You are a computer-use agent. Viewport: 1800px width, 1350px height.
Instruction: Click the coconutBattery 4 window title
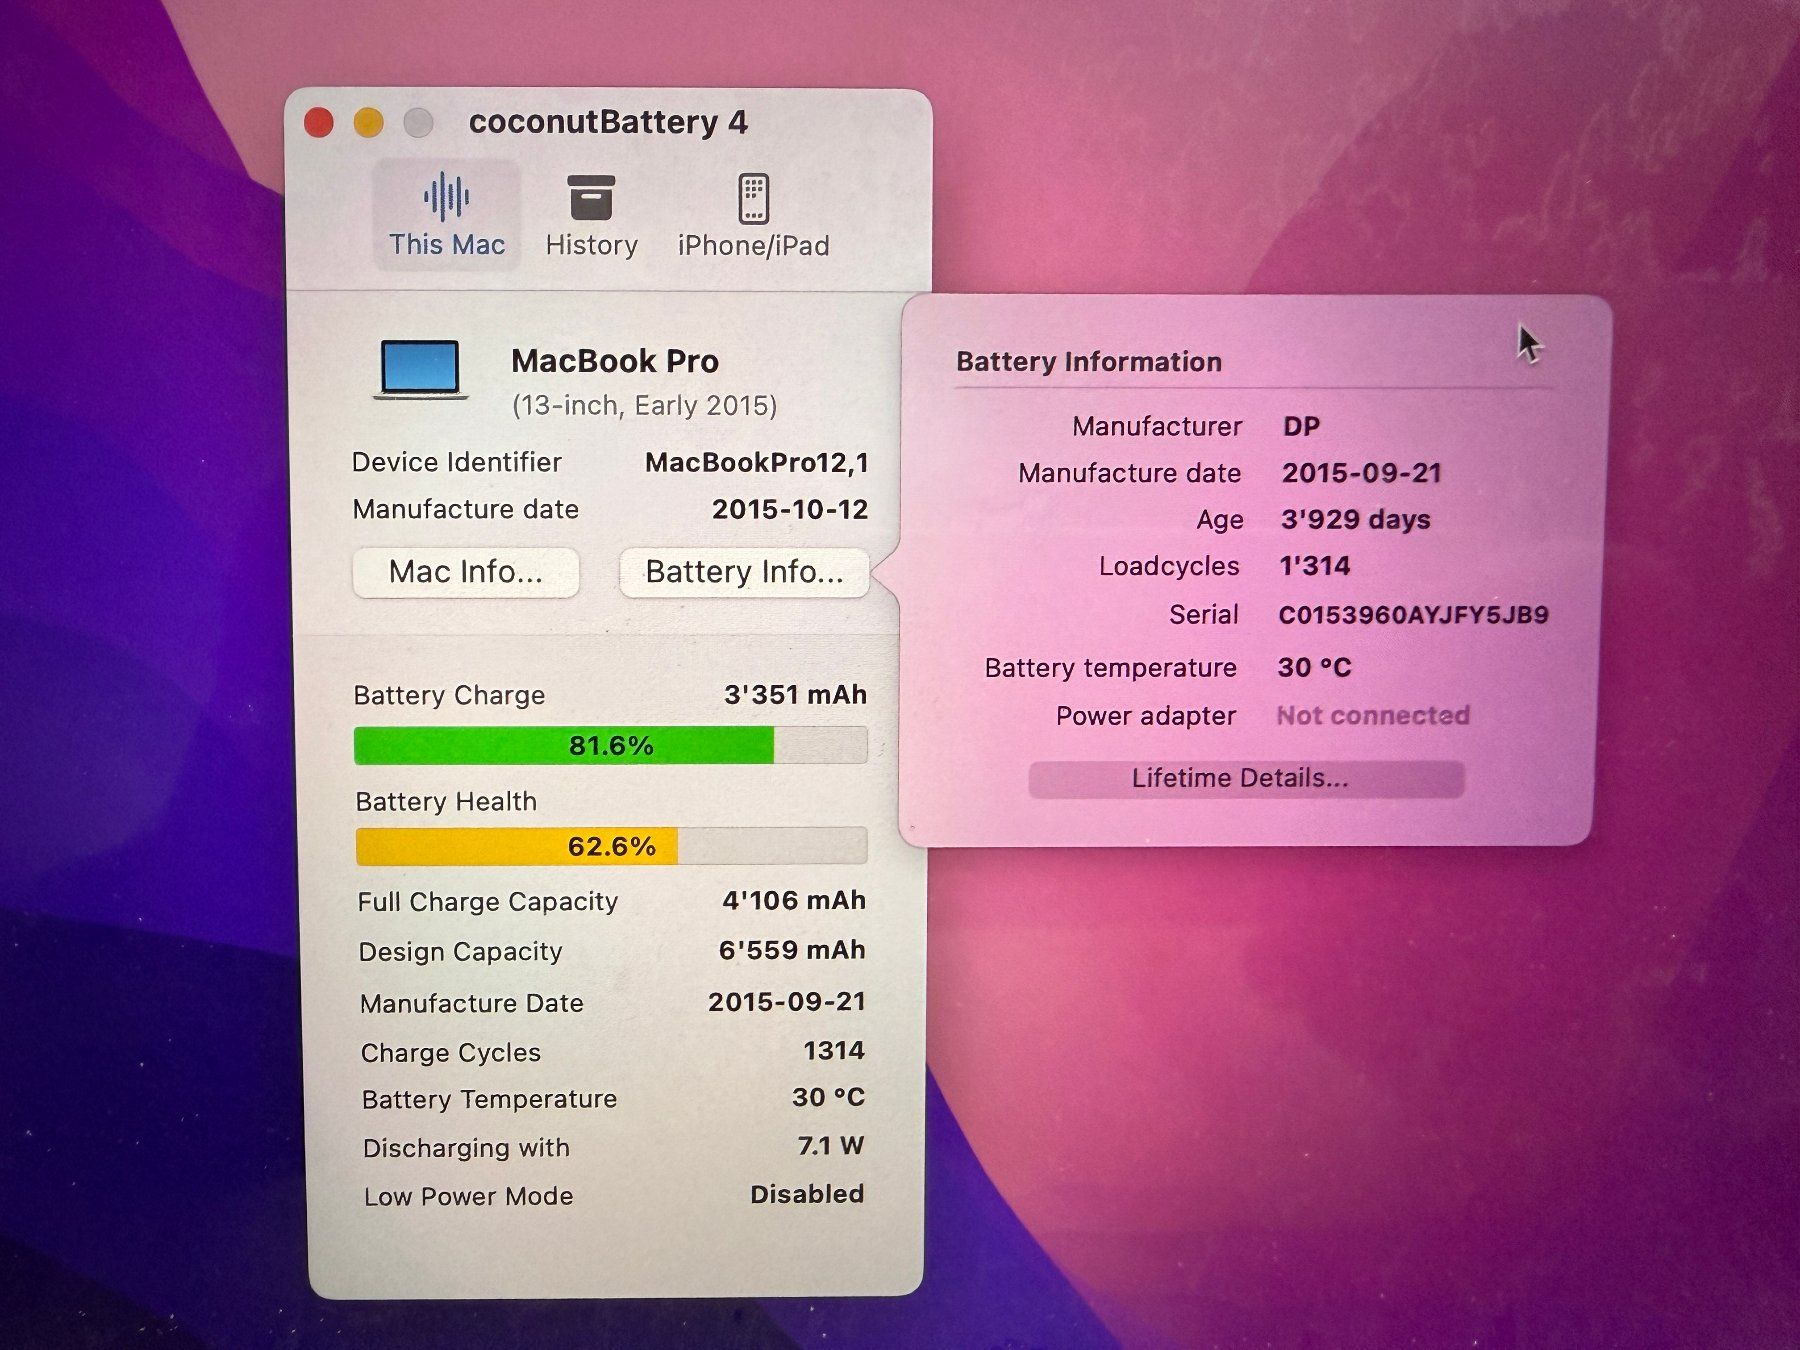[x=608, y=122]
